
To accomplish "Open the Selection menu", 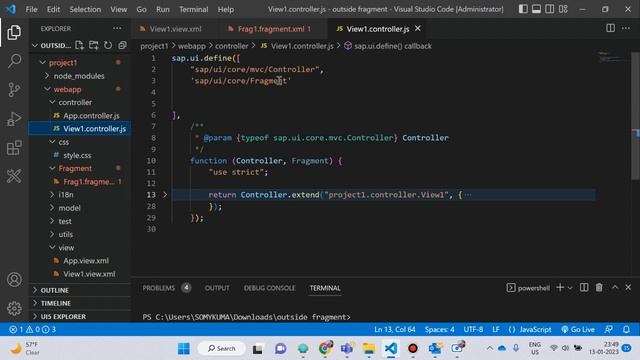I will 85,9.
